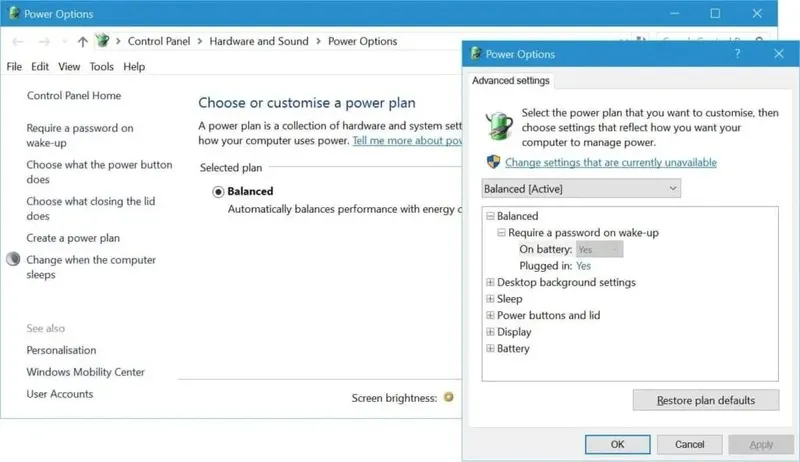Expand the Sleep tree node
Screen dimensions: 800x462
490,299
